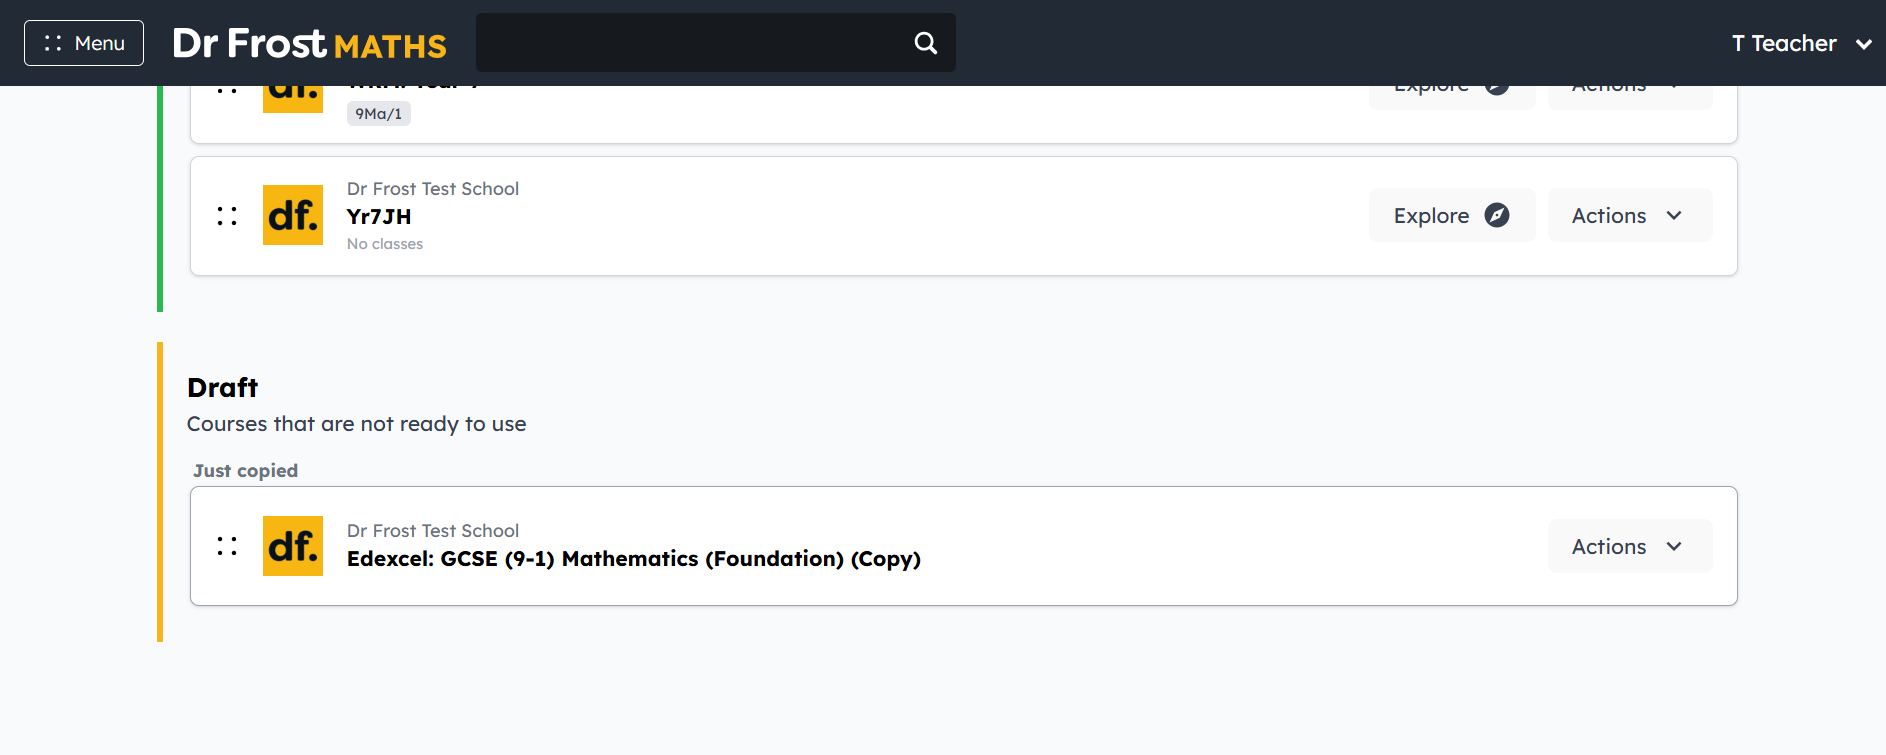Open Actions dropdown for Yr7JH
The height and width of the screenshot is (755, 1886).
click(x=1630, y=215)
